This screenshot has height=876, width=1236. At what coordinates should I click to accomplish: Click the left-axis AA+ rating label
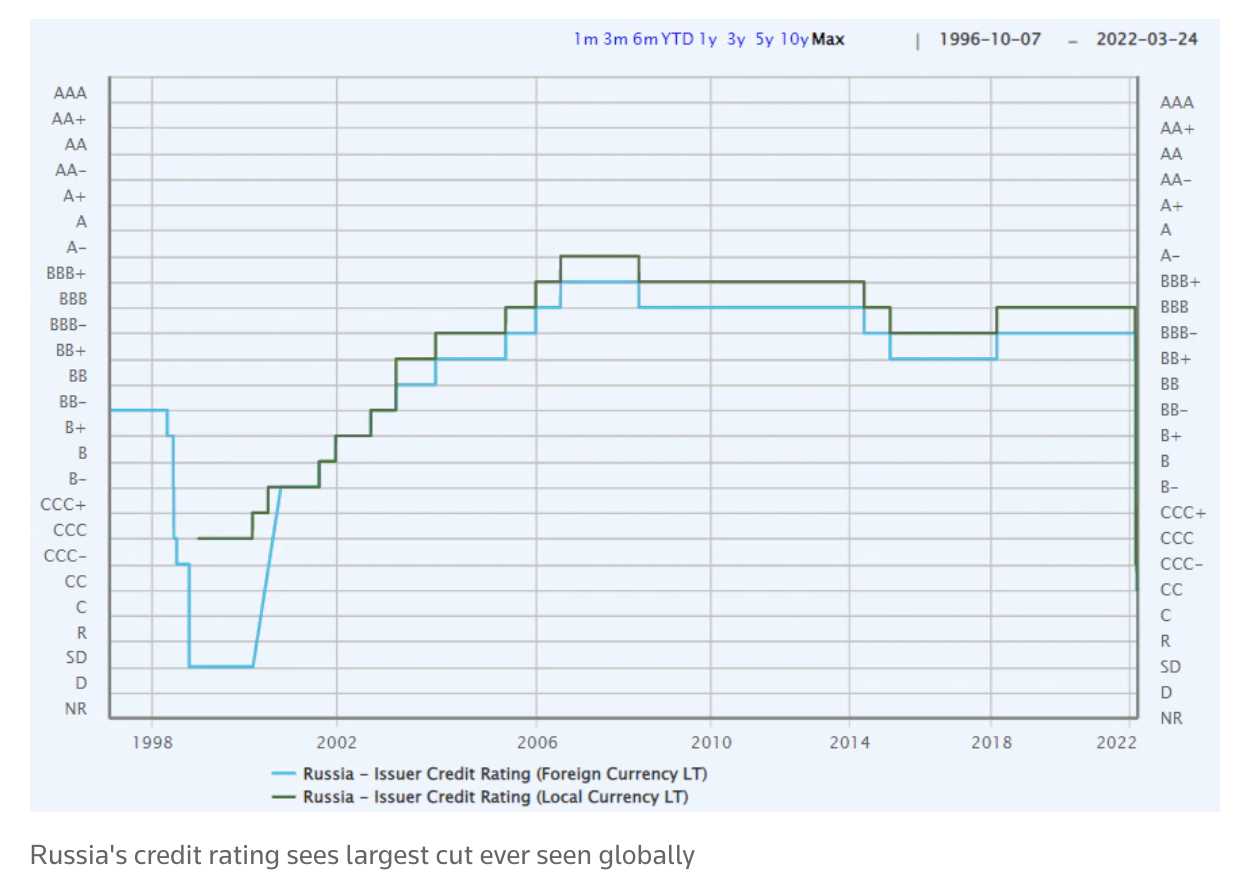click(x=70, y=119)
